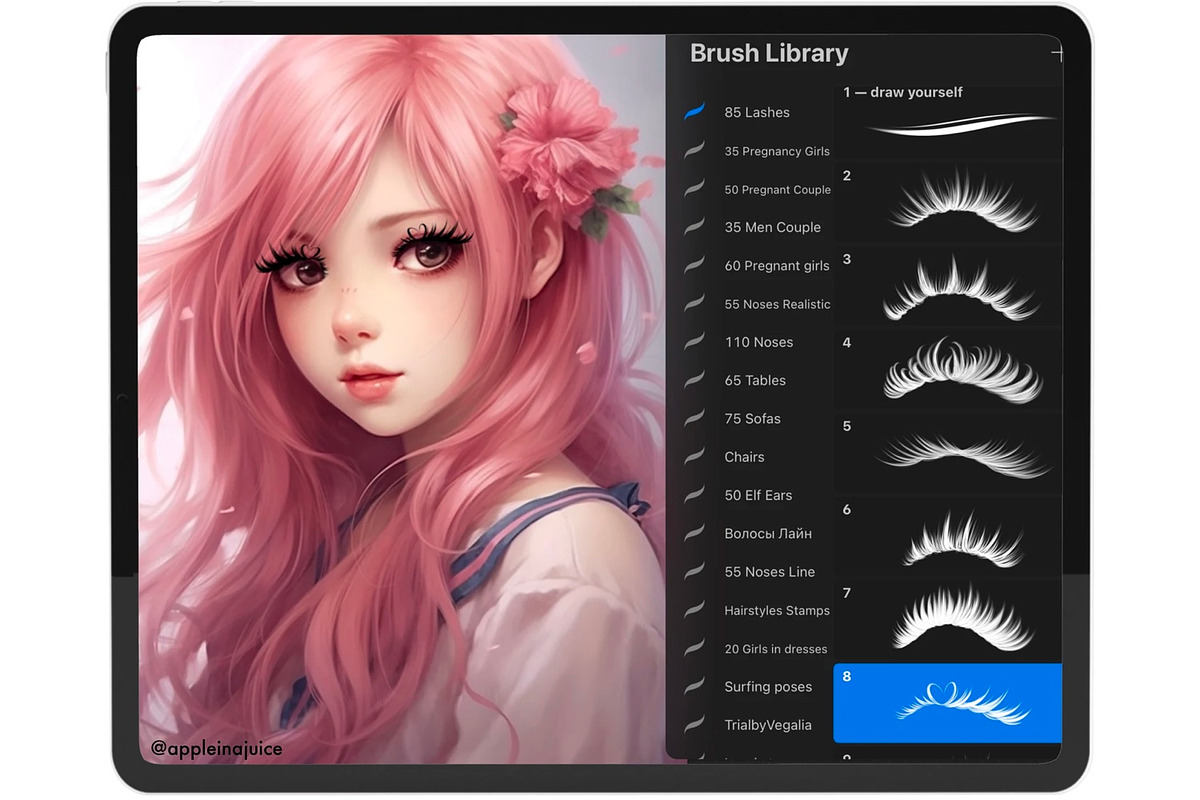The height and width of the screenshot is (800, 1200).
Task: Select the 55 Noses Realistic brush set
Action: click(x=777, y=304)
